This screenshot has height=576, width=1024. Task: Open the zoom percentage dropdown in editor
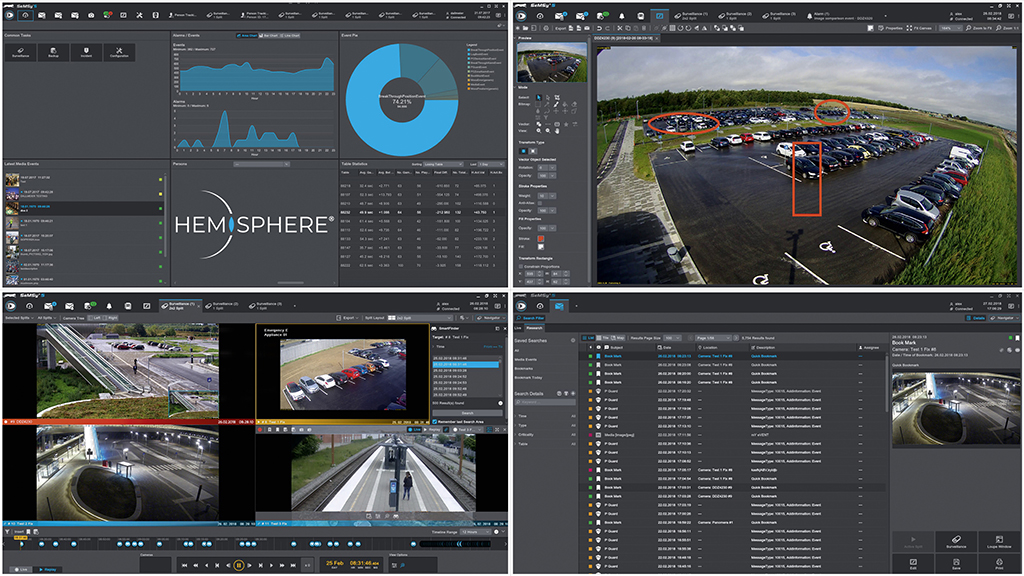click(949, 29)
